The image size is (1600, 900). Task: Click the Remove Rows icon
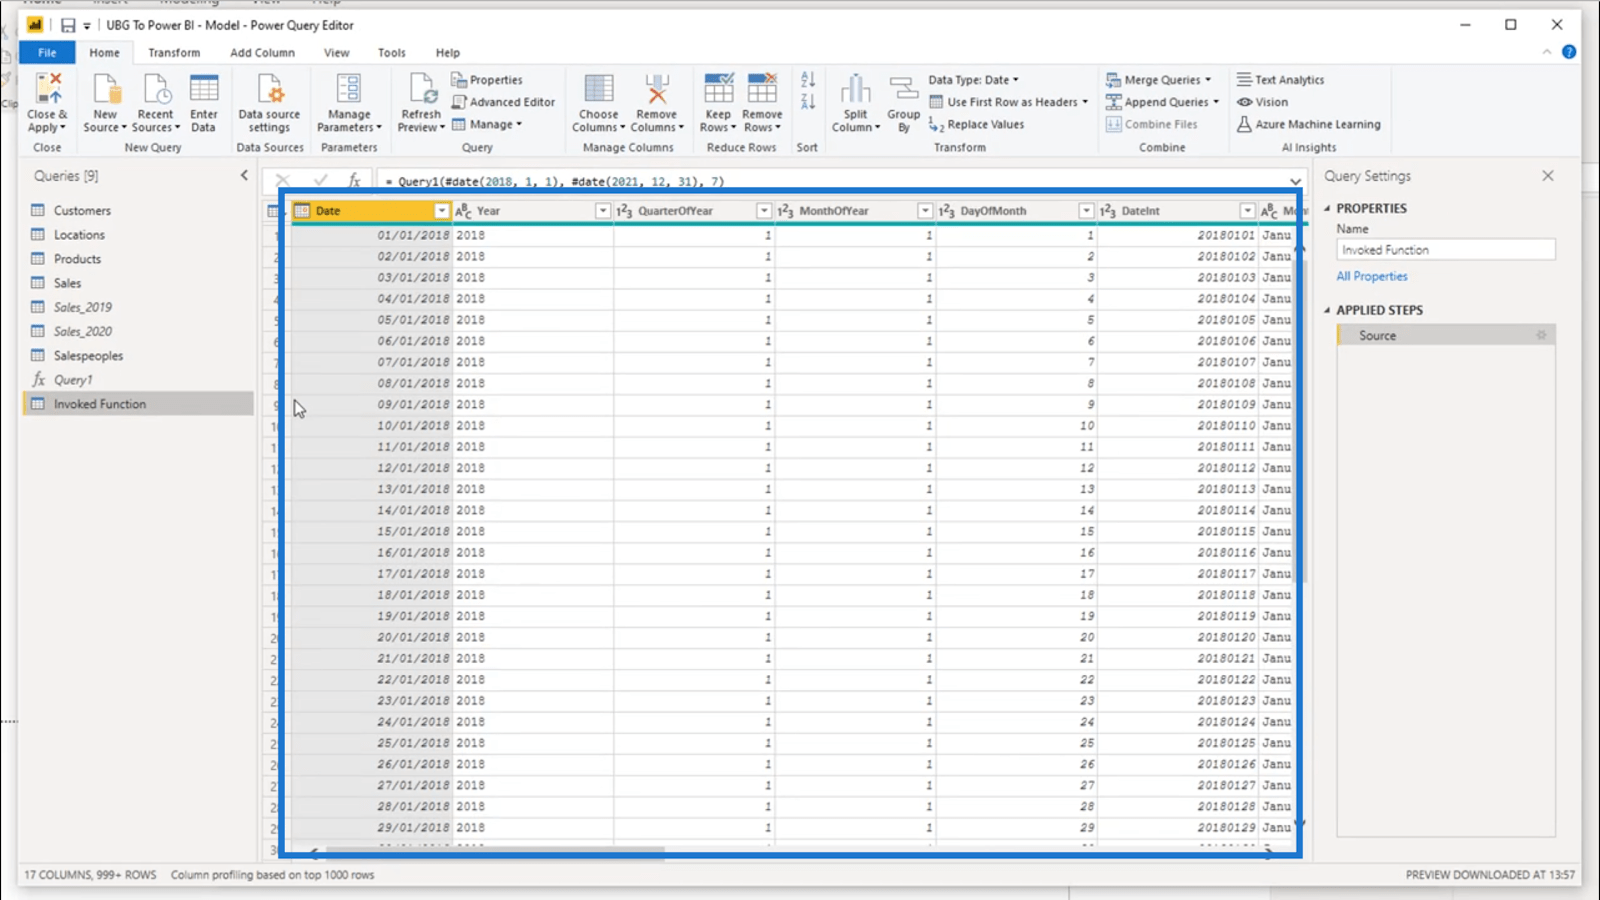tap(762, 89)
